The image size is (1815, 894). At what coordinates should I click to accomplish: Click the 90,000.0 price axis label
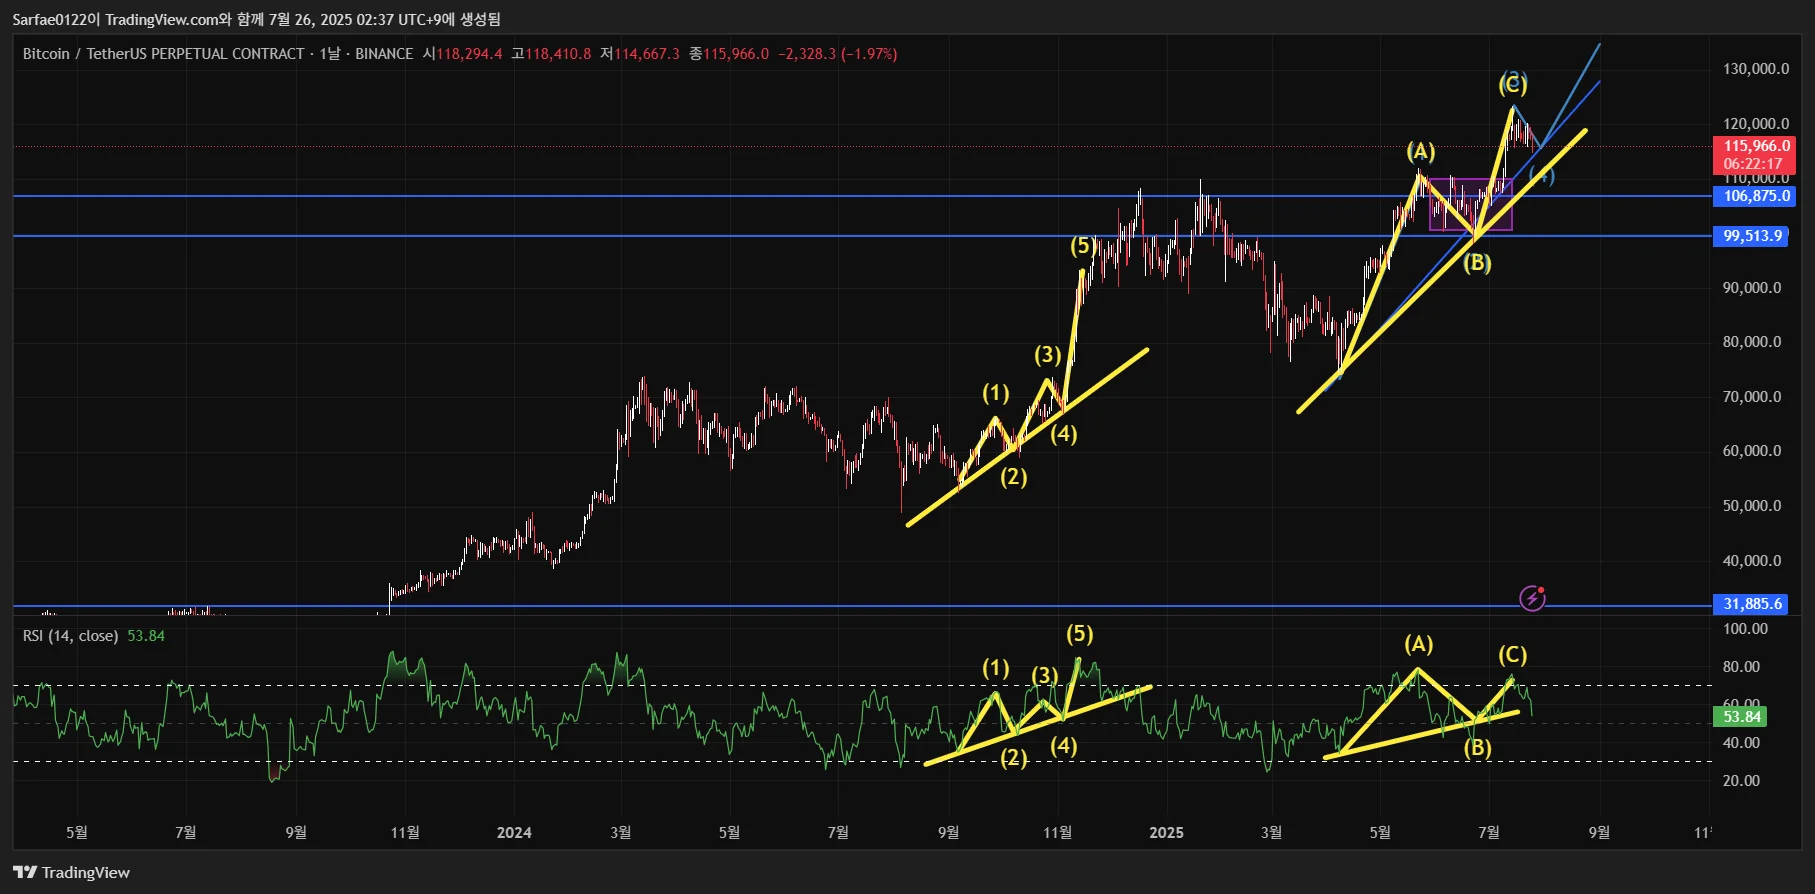click(x=1752, y=288)
